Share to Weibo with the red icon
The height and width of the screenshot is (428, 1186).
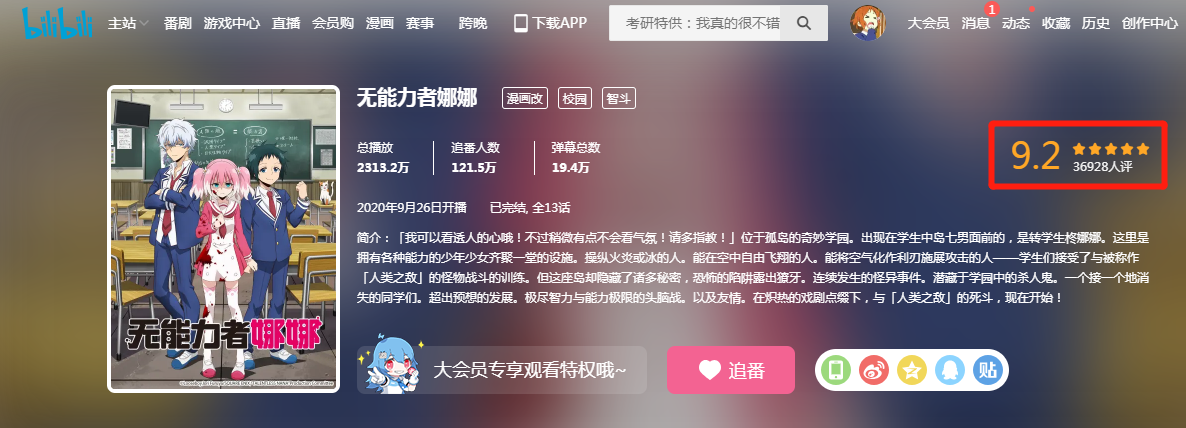tap(874, 370)
